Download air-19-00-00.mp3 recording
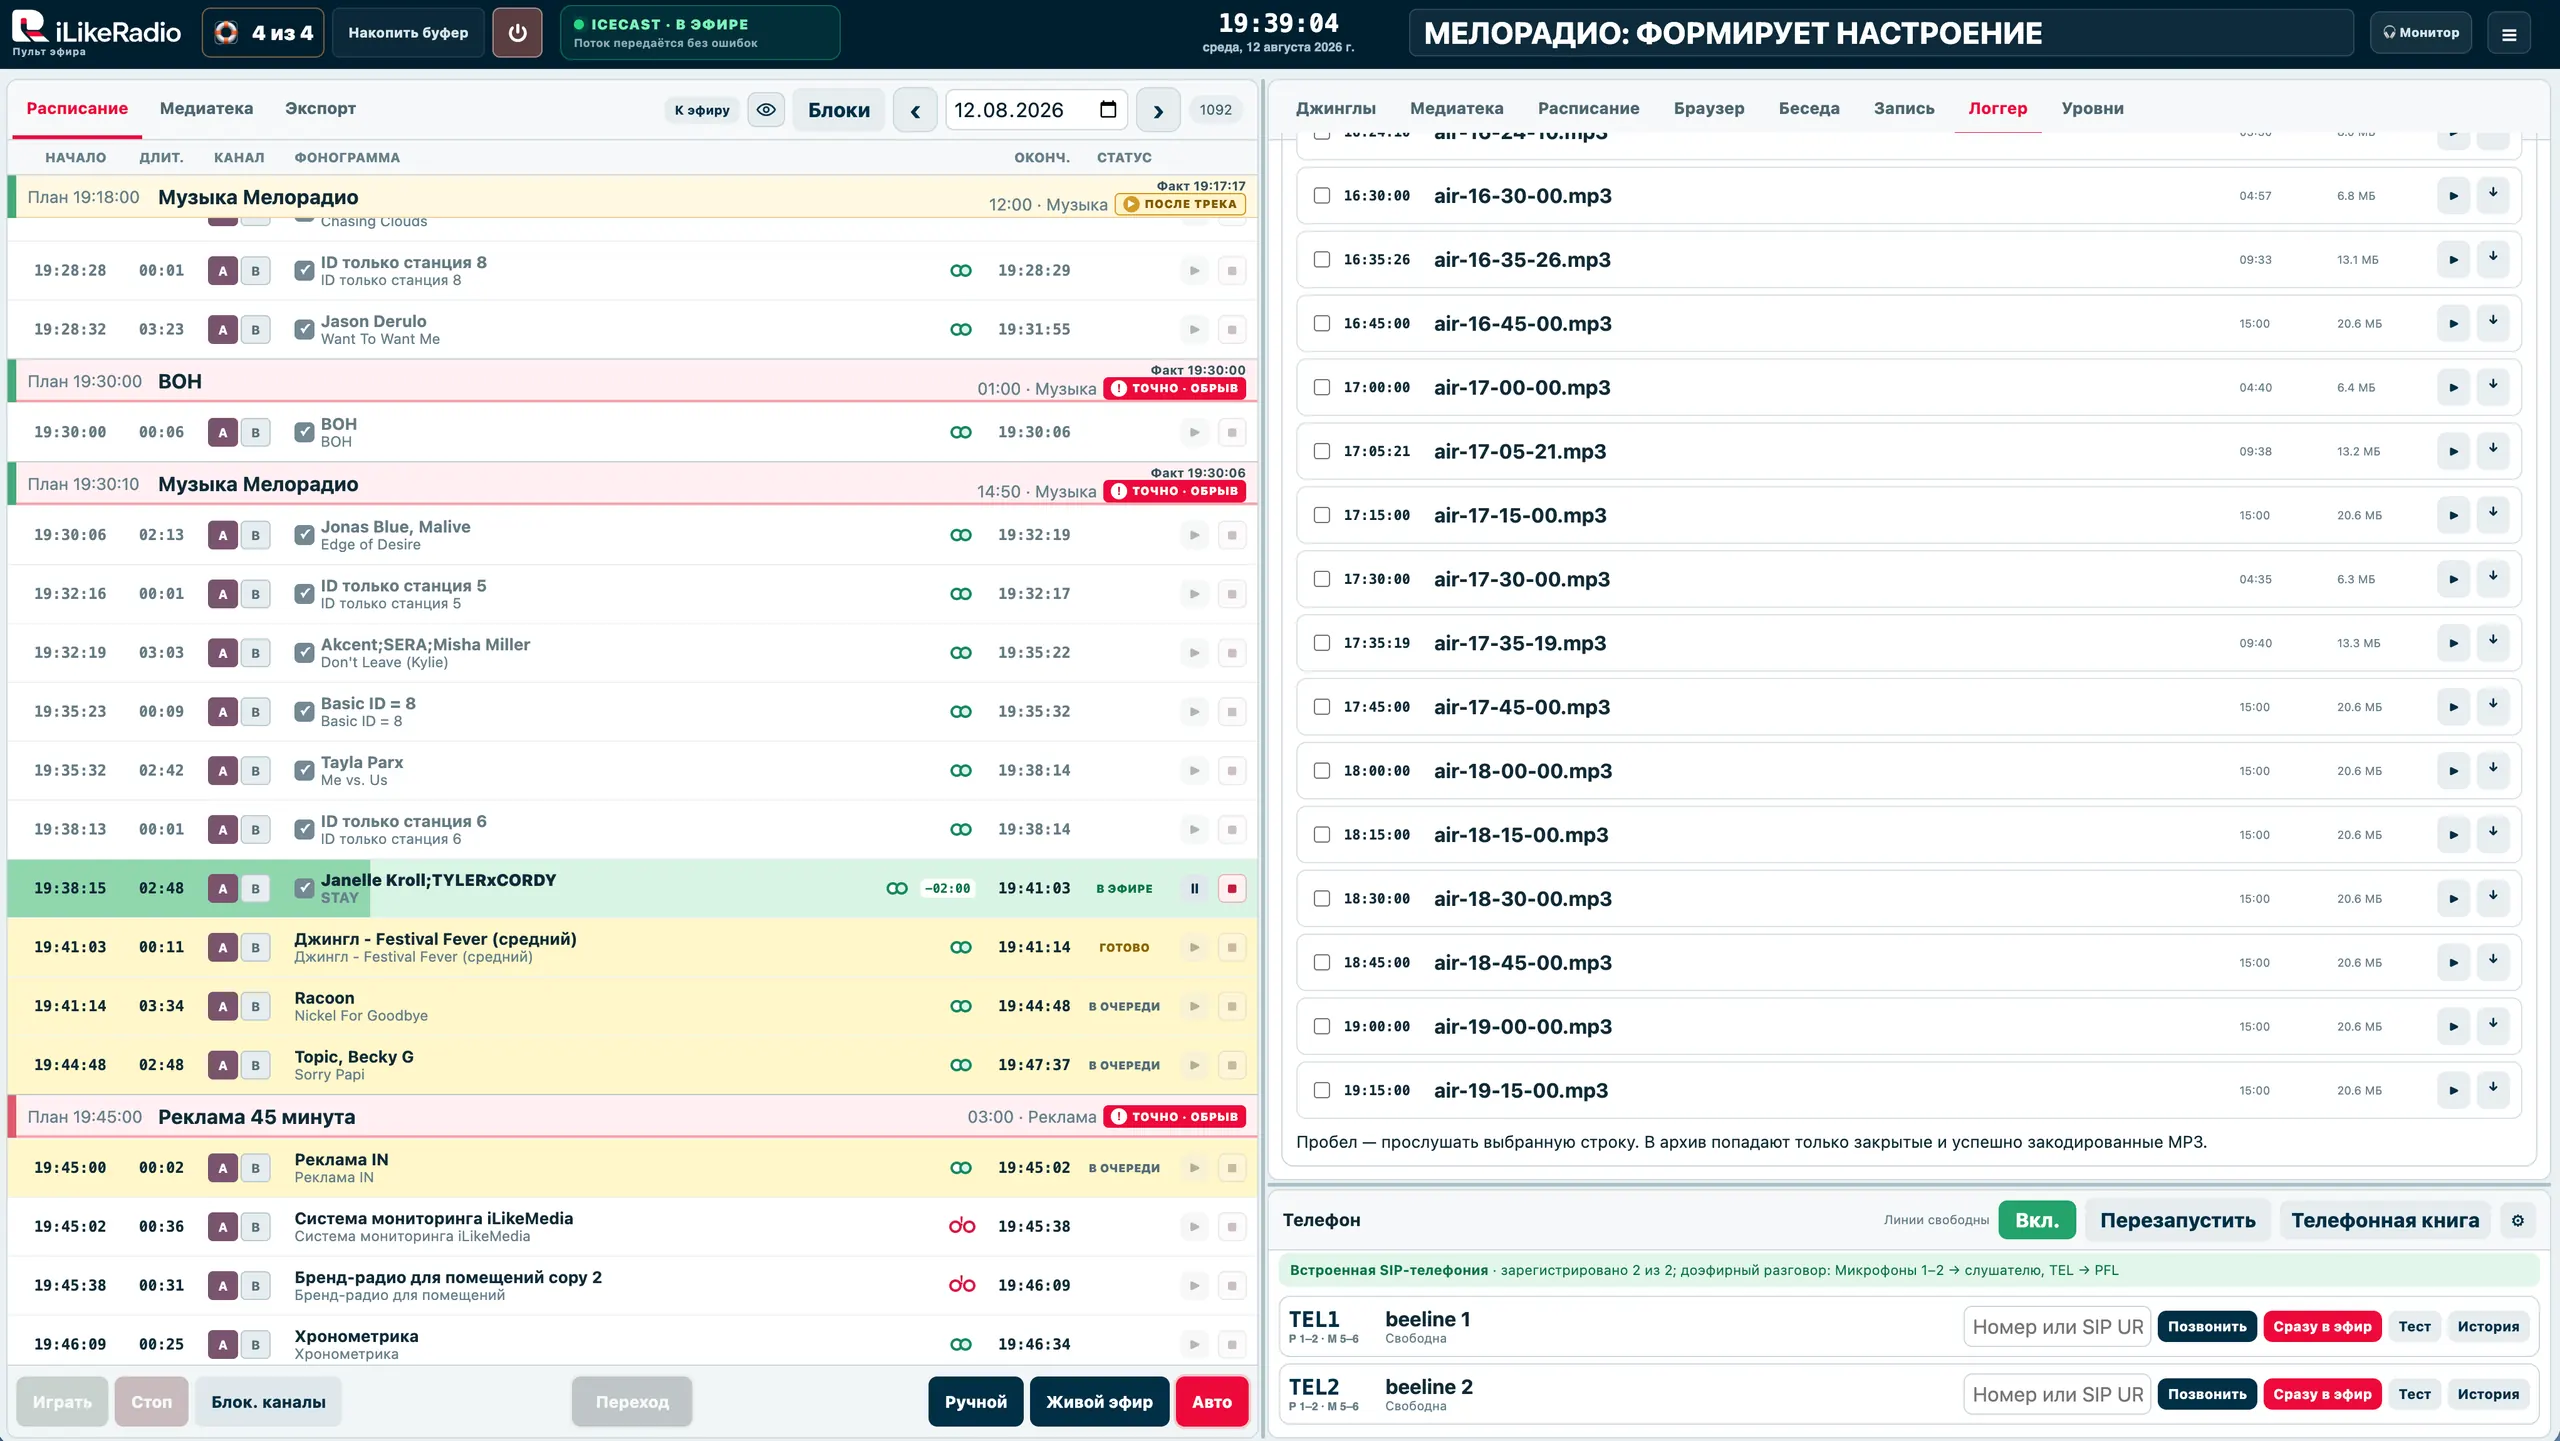Image resolution: width=2560 pixels, height=1441 pixels. point(2493,1024)
